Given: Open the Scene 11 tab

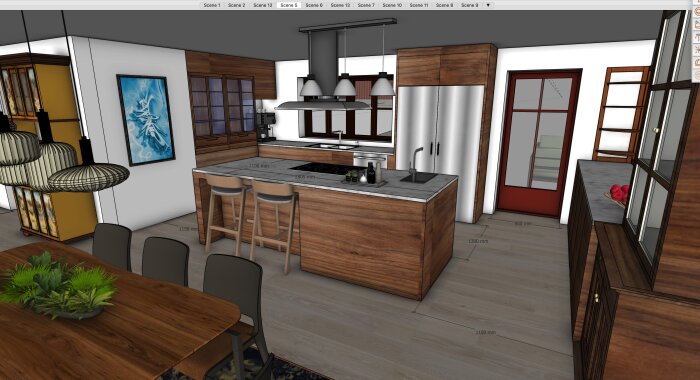Looking at the screenshot, I should pos(419,5).
